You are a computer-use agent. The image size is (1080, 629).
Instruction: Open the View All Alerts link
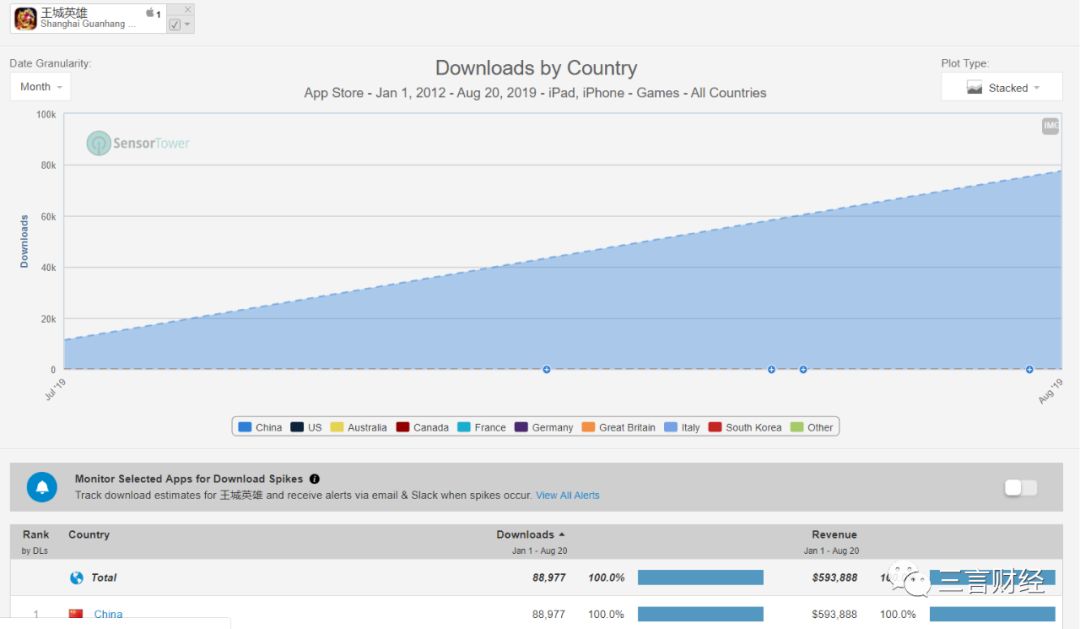point(567,495)
